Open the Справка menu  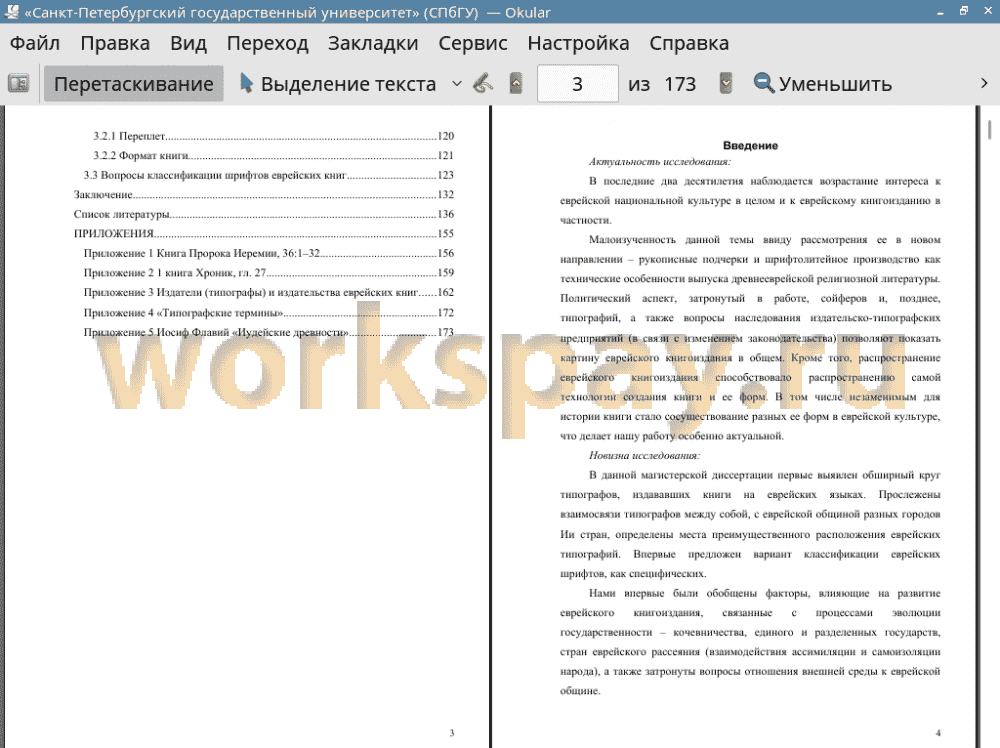tap(689, 43)
